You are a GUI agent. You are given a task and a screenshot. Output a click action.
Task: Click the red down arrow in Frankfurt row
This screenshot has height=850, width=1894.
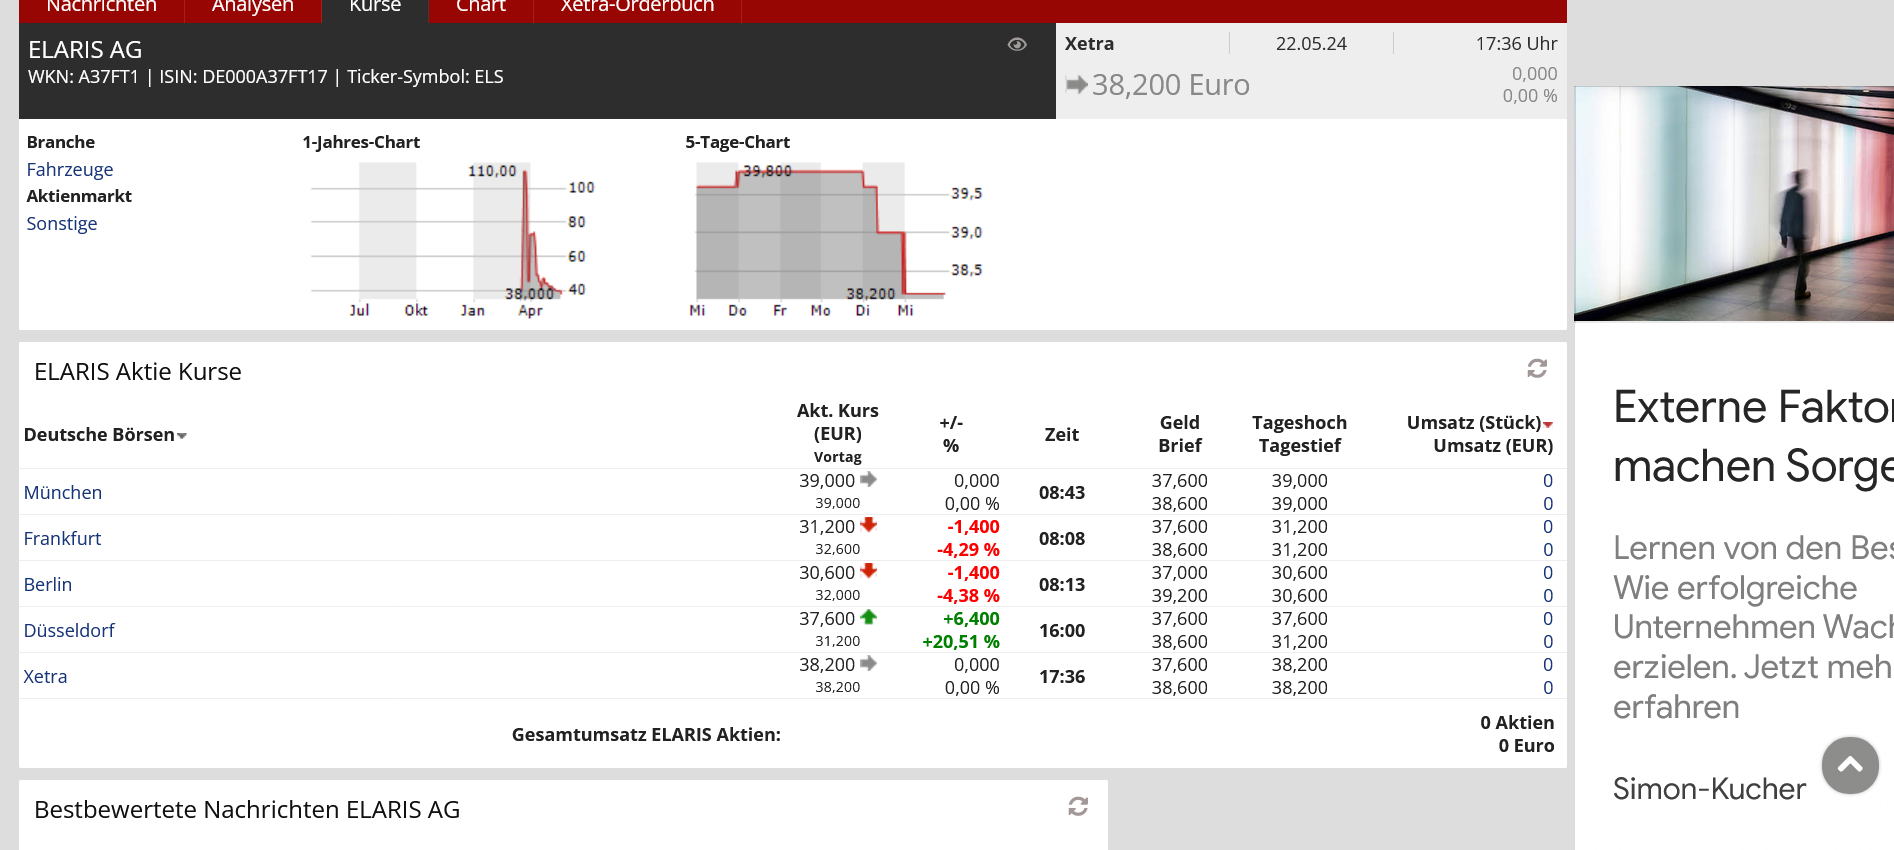point(868,525)
